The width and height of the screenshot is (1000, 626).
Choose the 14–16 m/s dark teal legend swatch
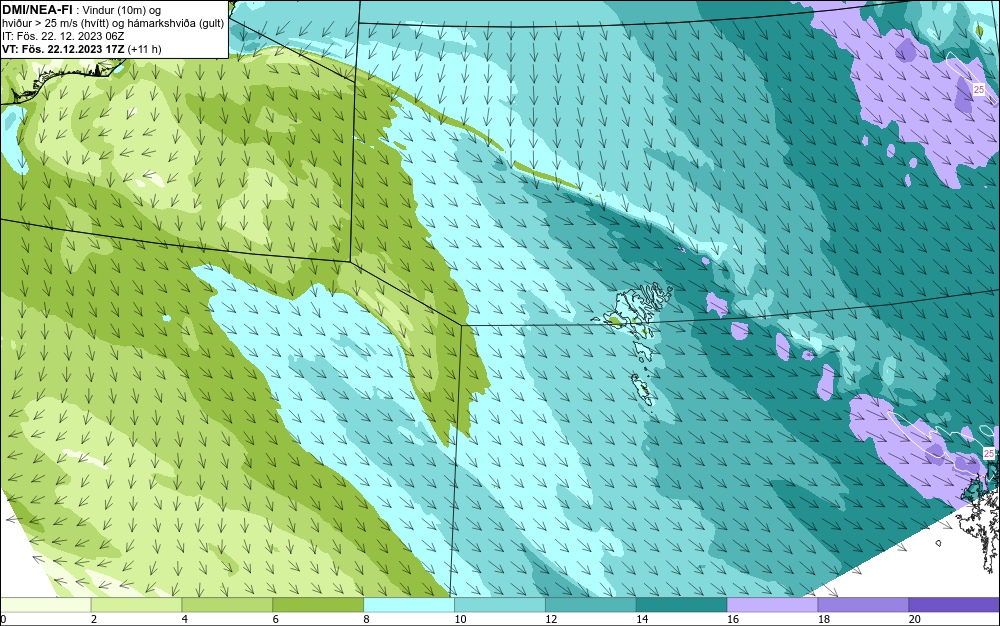(682, 604)
